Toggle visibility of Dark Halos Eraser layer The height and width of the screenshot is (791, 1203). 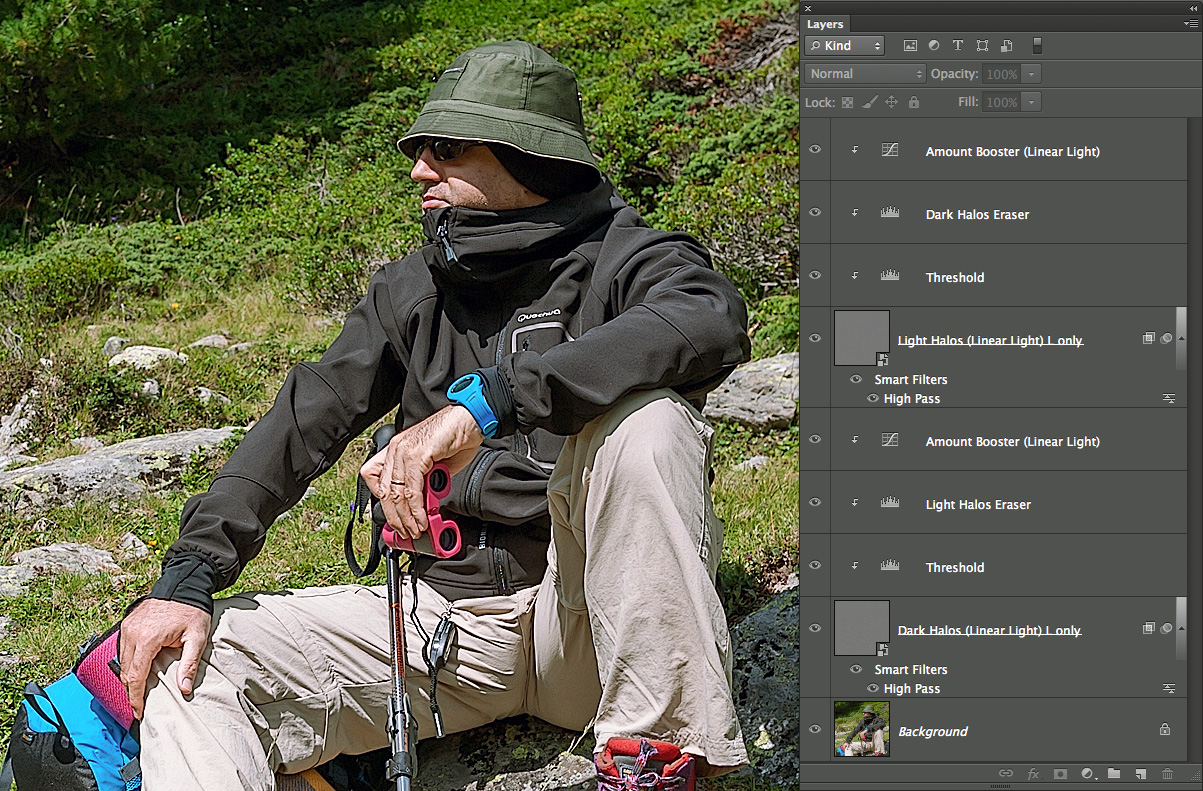point(815,213)
